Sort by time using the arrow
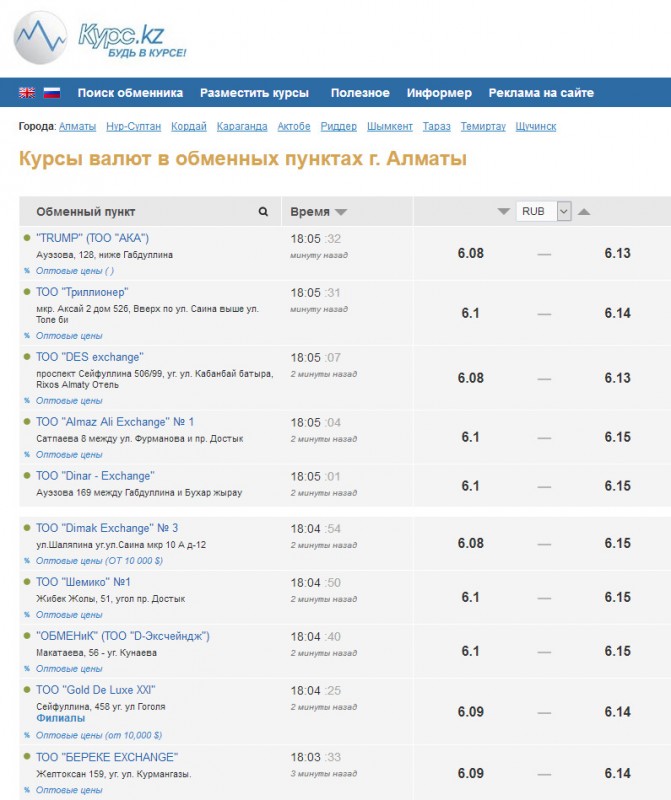Image resolution: width=671 pixels, height=800 pixels. 341,212
